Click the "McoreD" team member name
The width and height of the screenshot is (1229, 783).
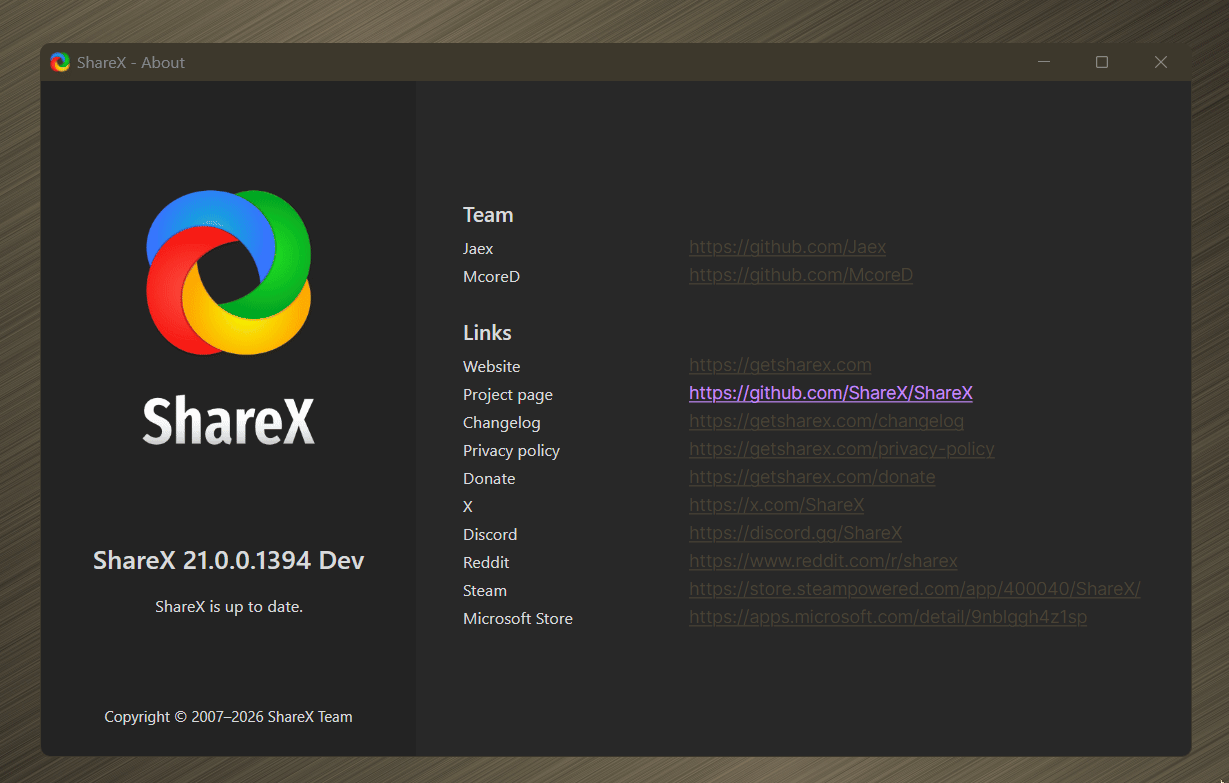(x=491, y=276)
